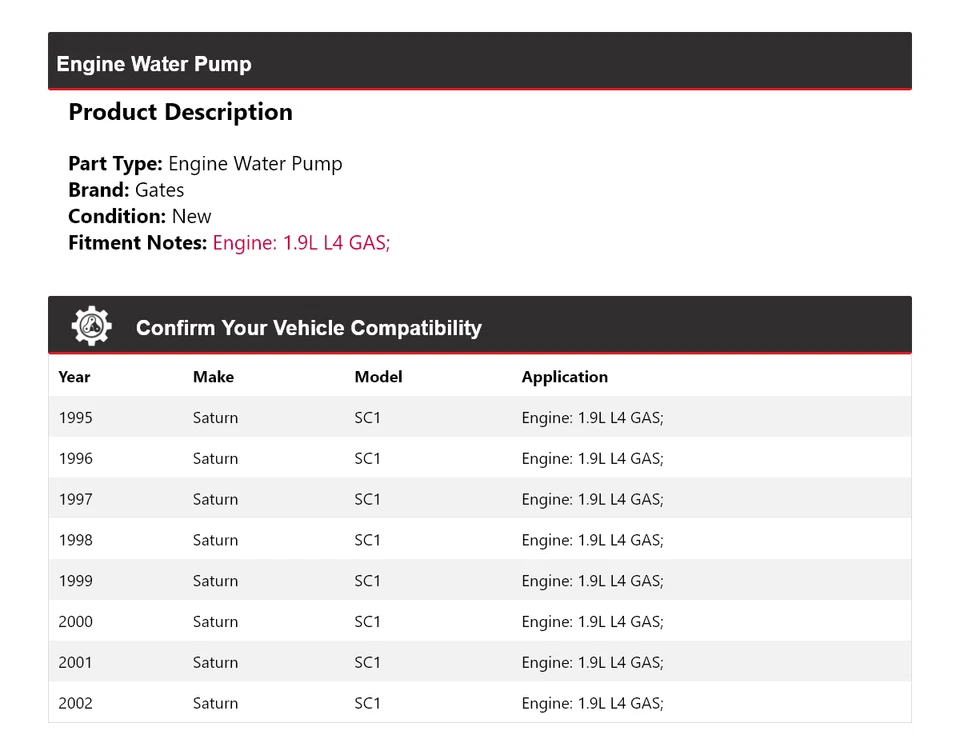Click the Brand: Gates text
The width and height of the screenshot is (960, 755).
(x=126, y=190)
